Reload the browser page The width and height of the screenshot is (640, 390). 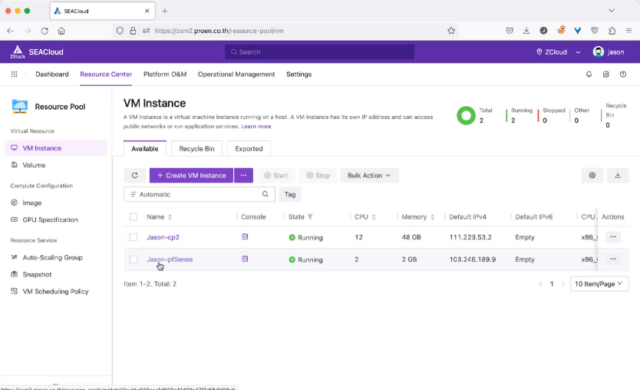44,31
